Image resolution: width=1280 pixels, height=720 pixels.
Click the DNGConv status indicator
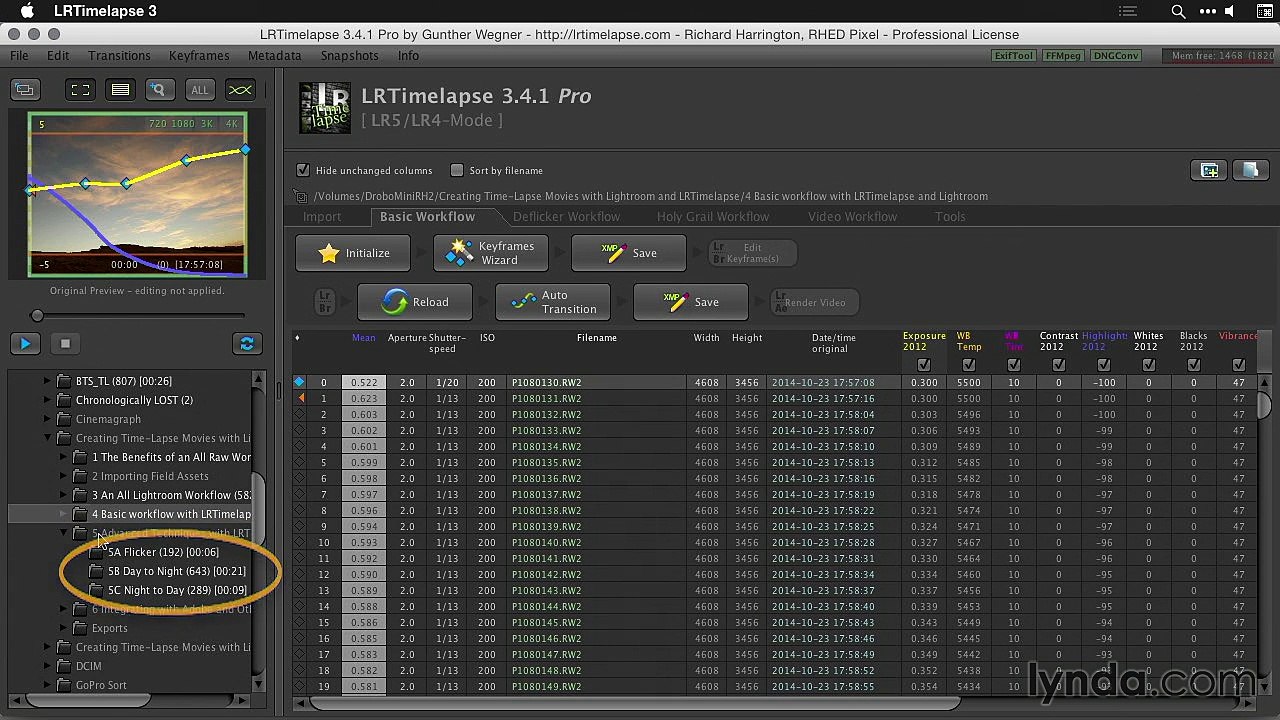coord(1115,56)
